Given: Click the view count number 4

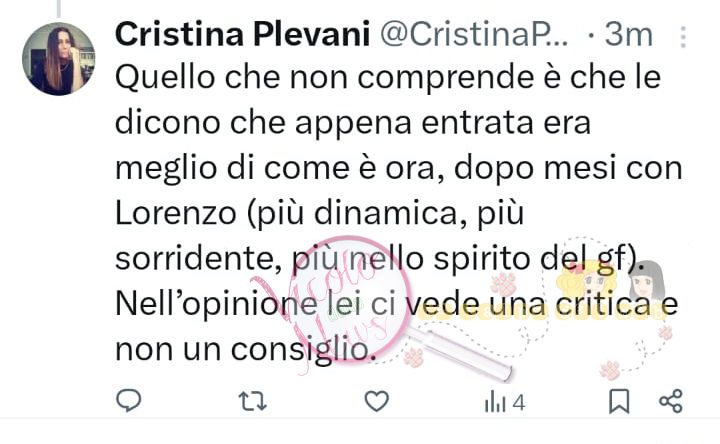Looking at the screenshot, I should [518, 403].
